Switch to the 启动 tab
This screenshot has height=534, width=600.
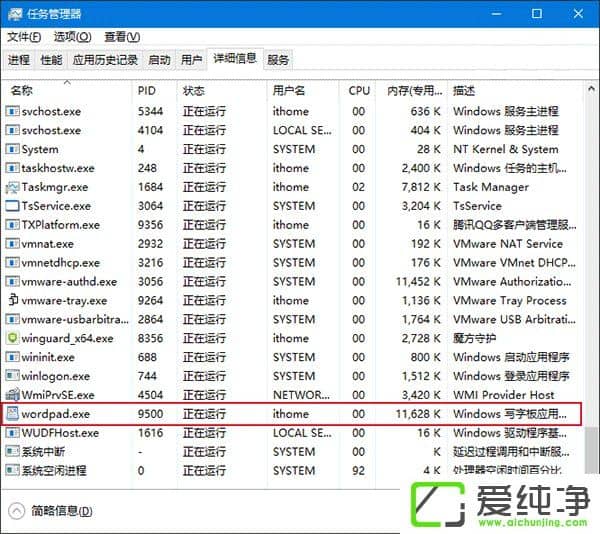coord(159,60)
